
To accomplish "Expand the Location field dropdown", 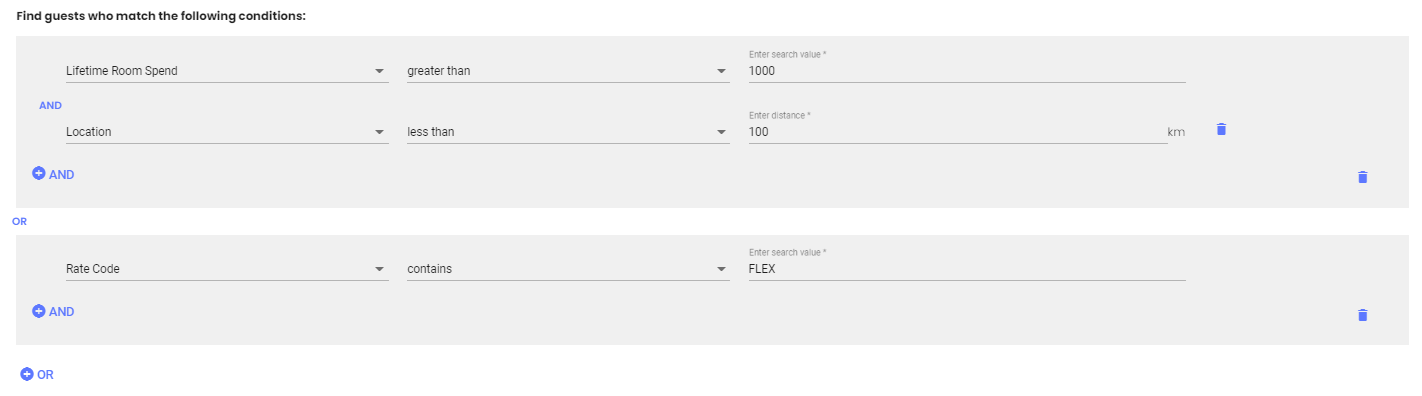I will click(227, 132).
